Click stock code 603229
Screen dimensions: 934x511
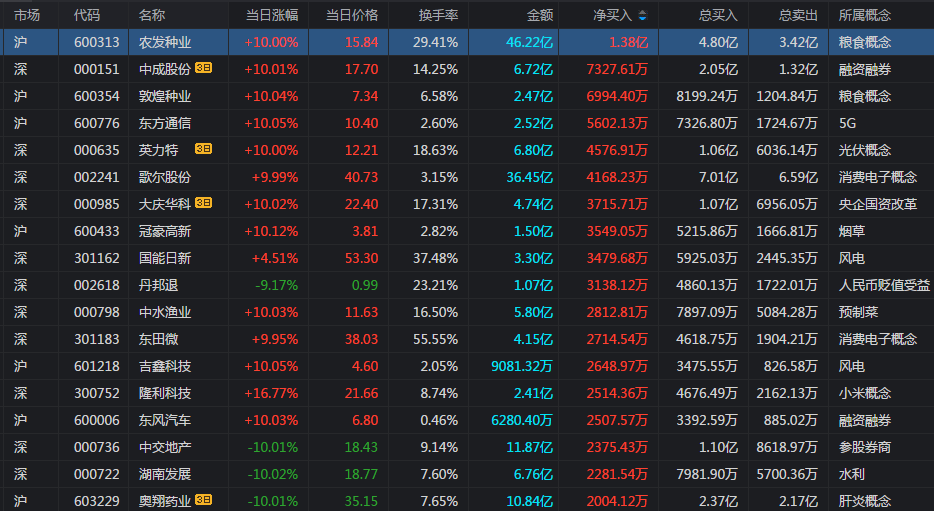(96, 501)
